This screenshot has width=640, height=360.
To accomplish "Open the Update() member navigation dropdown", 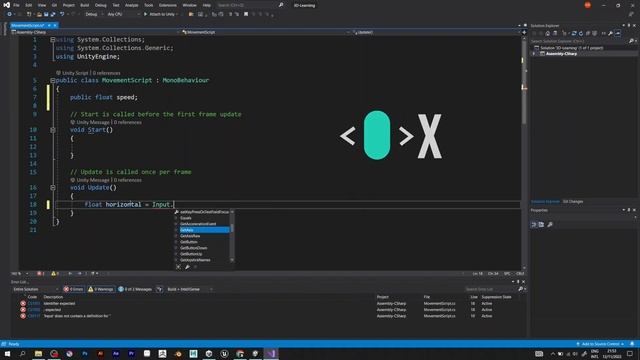I will [436, 32].
